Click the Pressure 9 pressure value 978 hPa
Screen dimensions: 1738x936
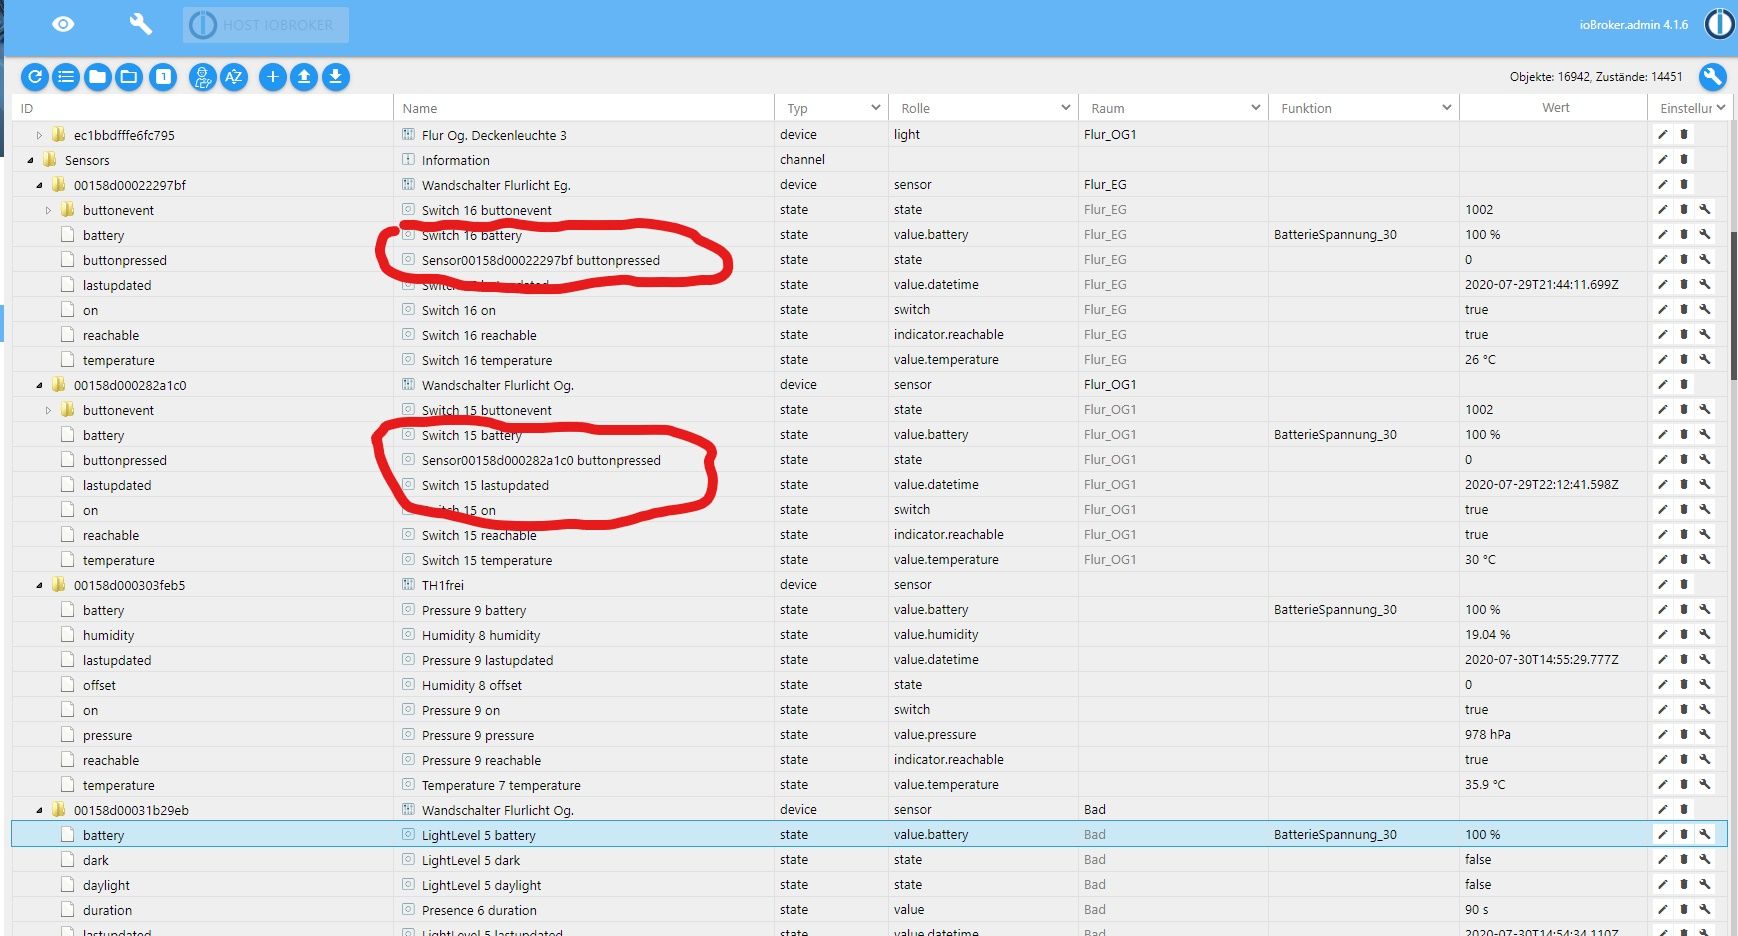click(1488, 735)
